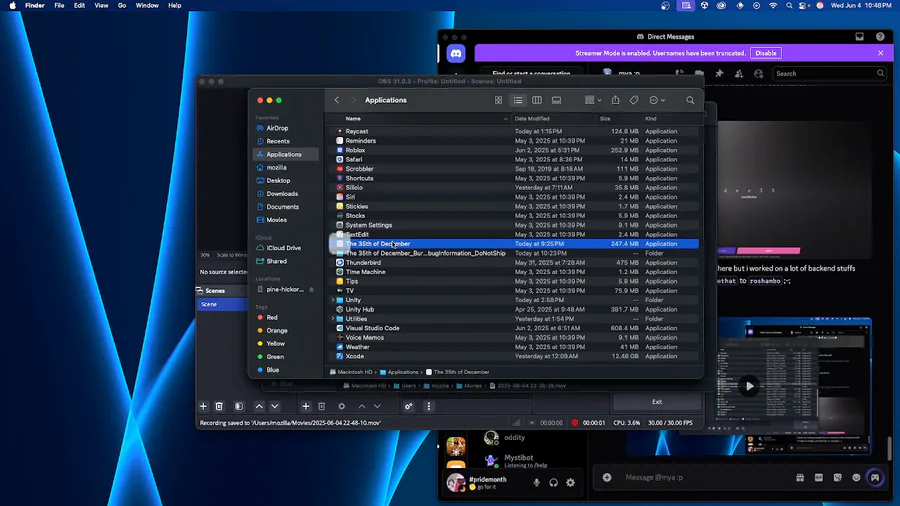Disable Discord Streamer Mode
This screenshot has width=900, height=506.
766,53
